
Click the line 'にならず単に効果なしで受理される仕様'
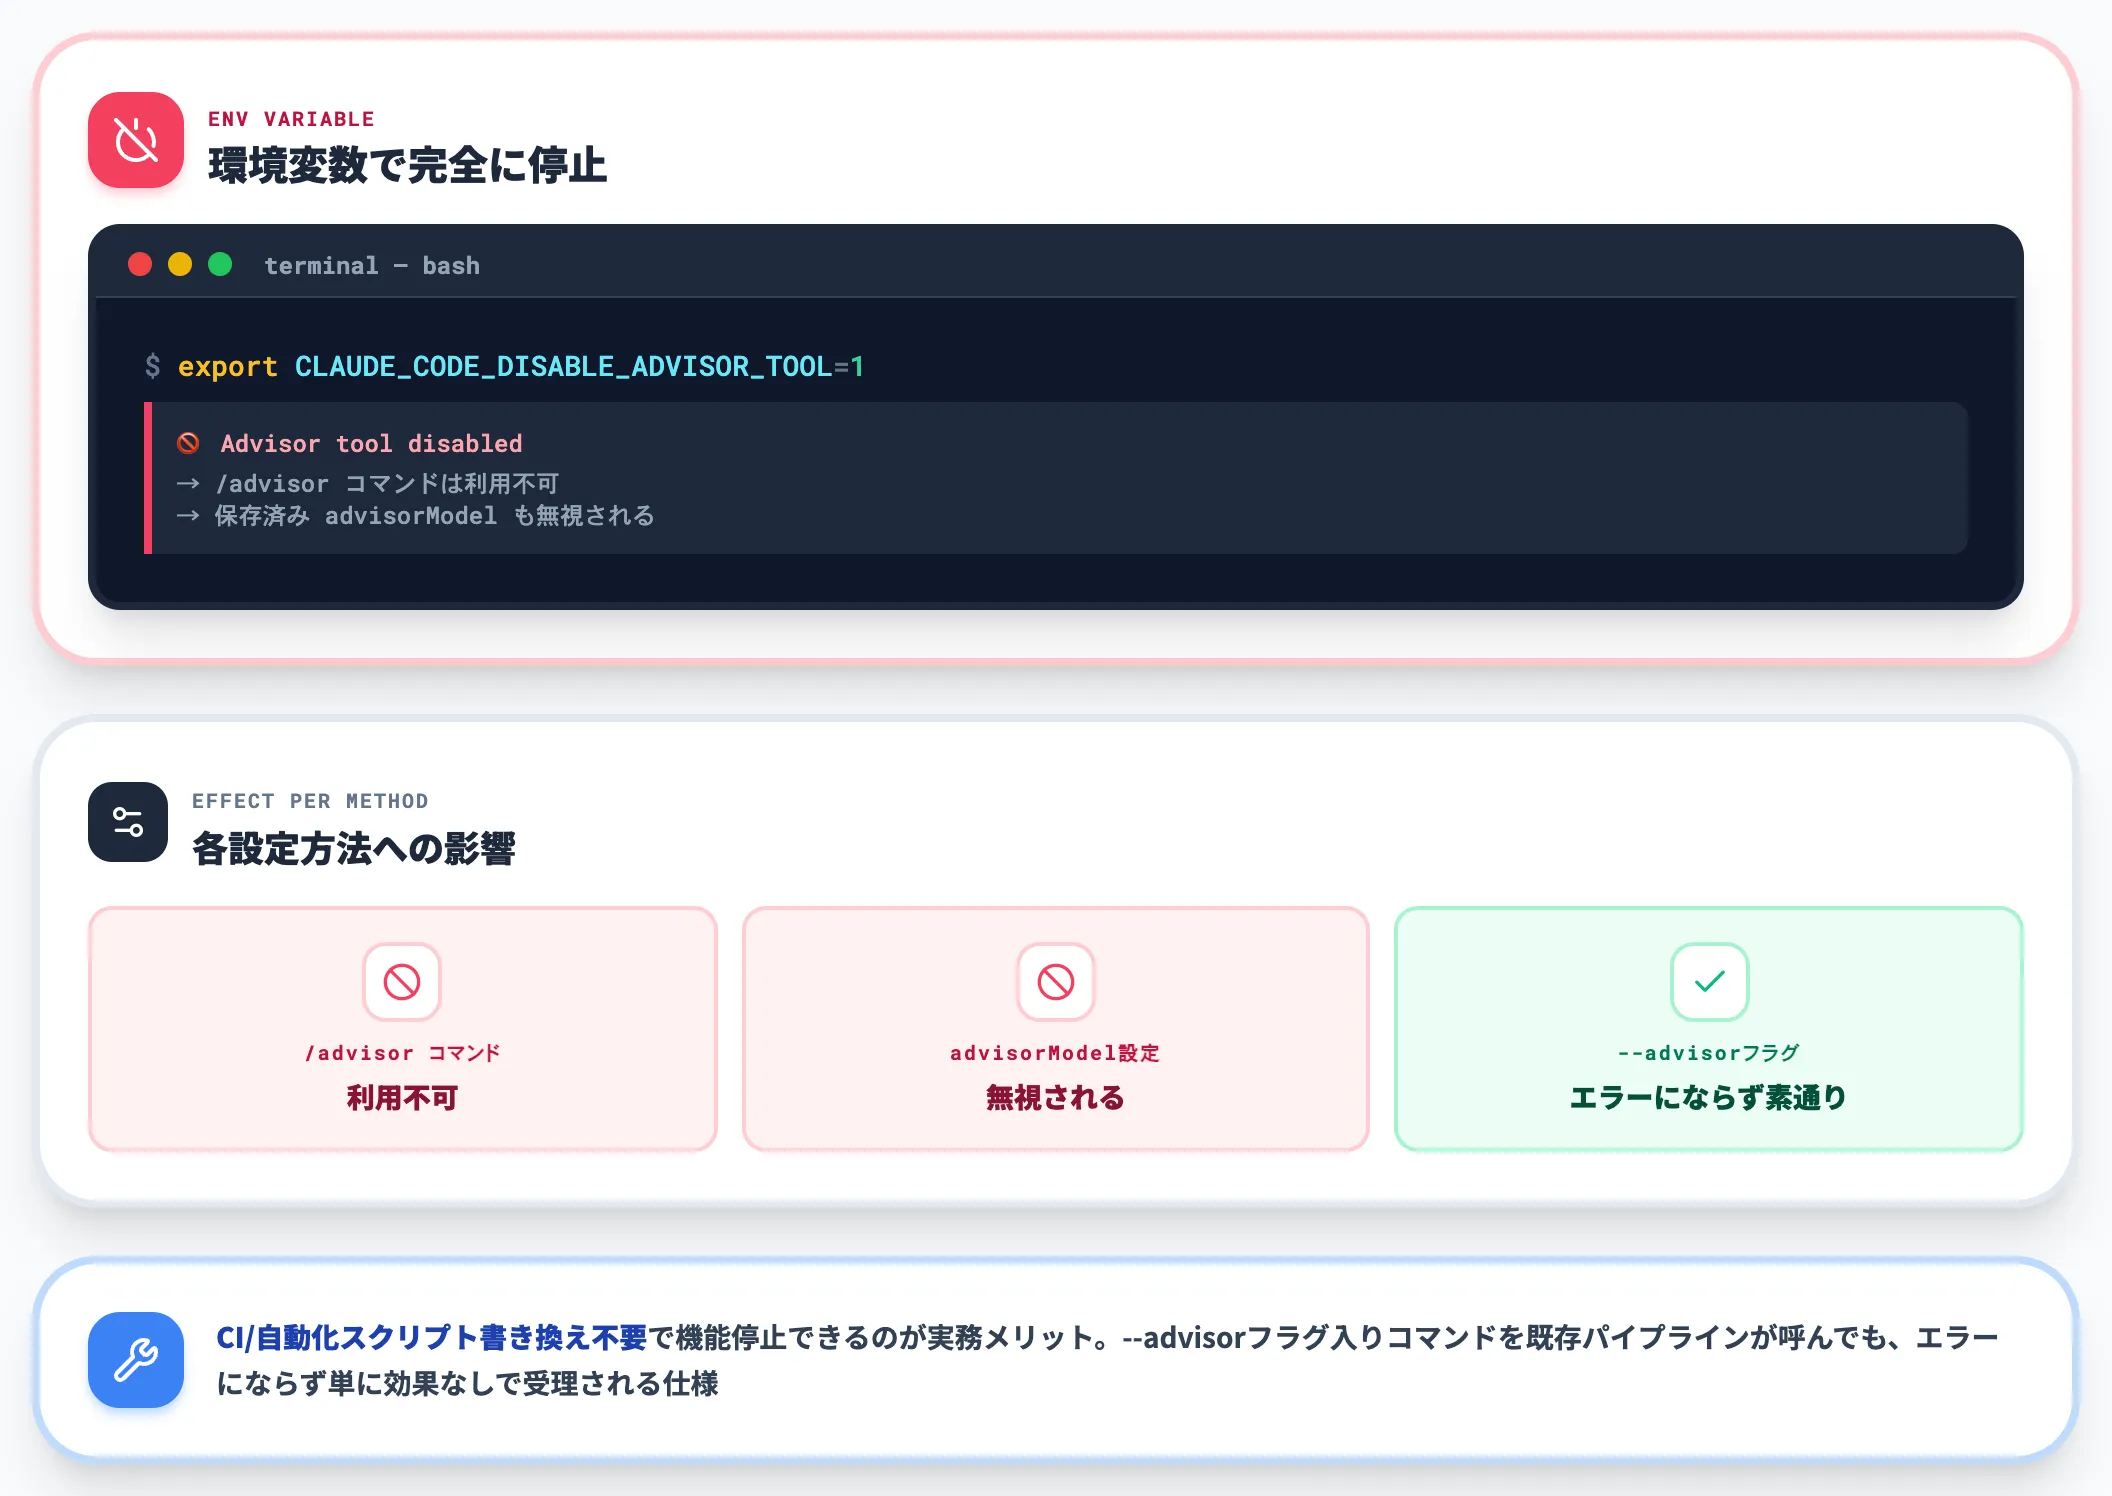point(467,1384)
